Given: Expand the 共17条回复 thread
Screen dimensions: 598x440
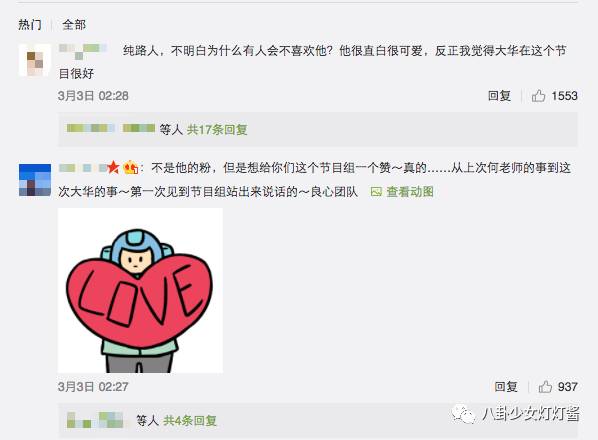Looking at the screenshot, I should 217,130.
